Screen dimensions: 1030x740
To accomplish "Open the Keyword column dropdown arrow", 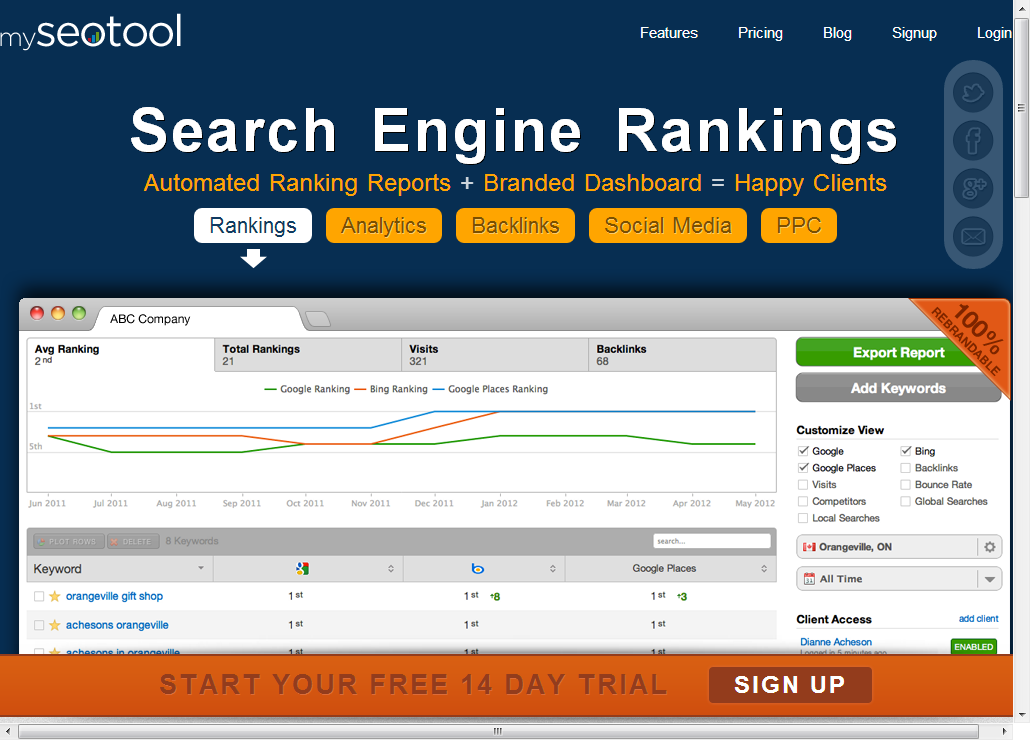I will (200, 569).
